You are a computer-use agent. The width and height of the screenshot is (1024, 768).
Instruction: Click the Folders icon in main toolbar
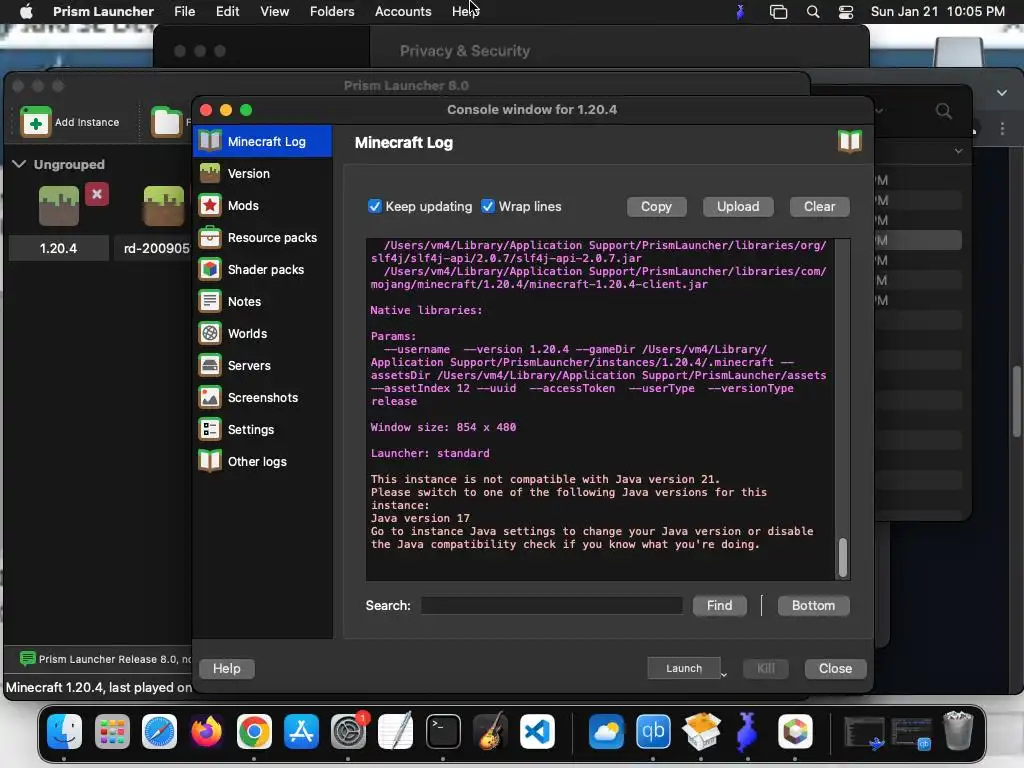(x=166, y=121)
